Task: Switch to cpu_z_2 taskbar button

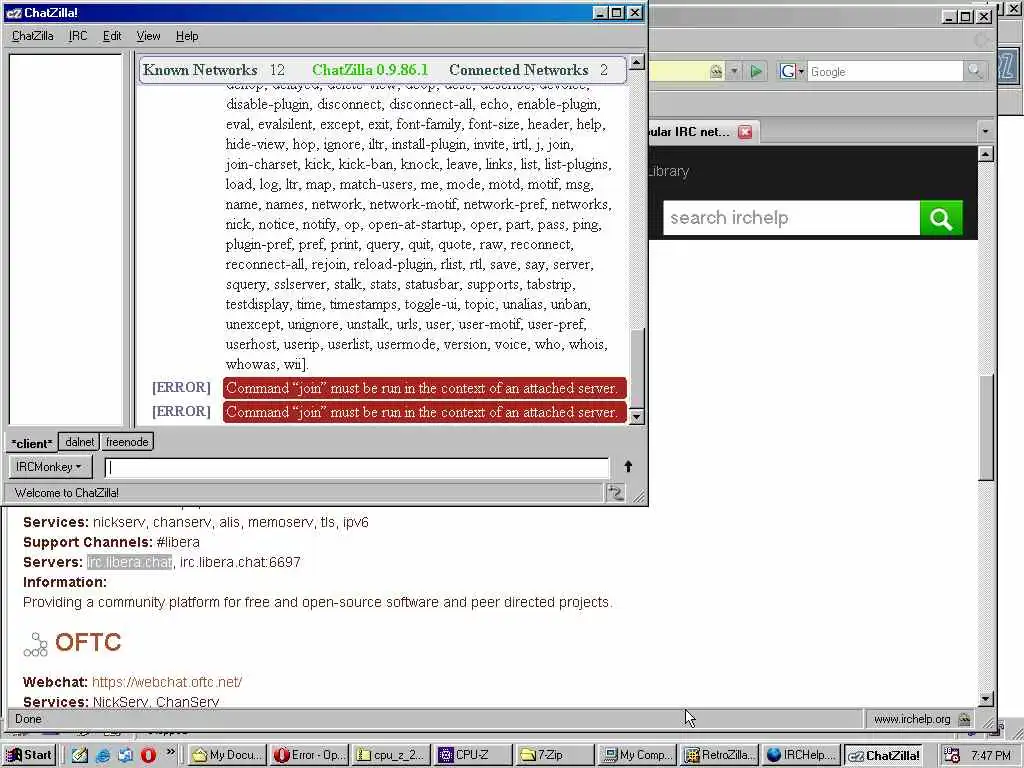Action: (x=391, y=755)
